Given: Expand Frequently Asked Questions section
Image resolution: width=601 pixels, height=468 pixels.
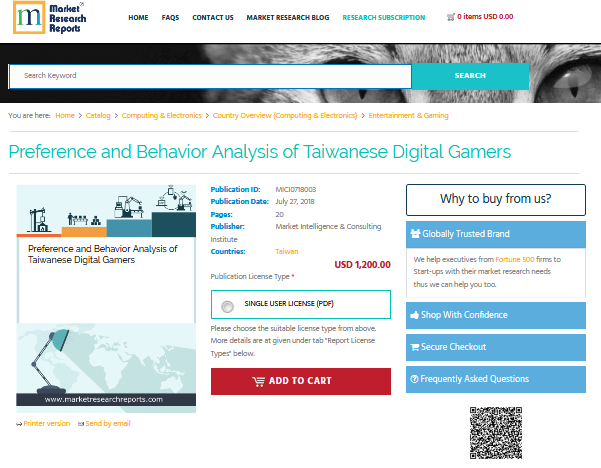Looking at the screenshot, I should point(496,379).
